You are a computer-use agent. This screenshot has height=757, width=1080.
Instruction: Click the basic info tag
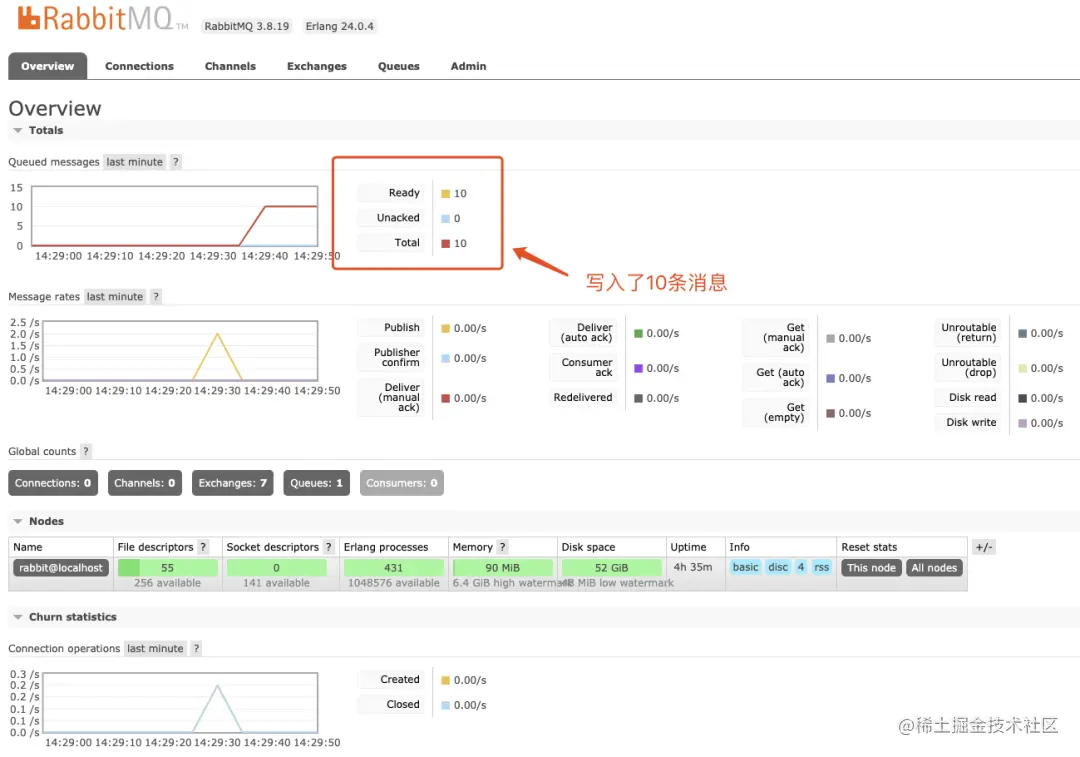[745, 568]
